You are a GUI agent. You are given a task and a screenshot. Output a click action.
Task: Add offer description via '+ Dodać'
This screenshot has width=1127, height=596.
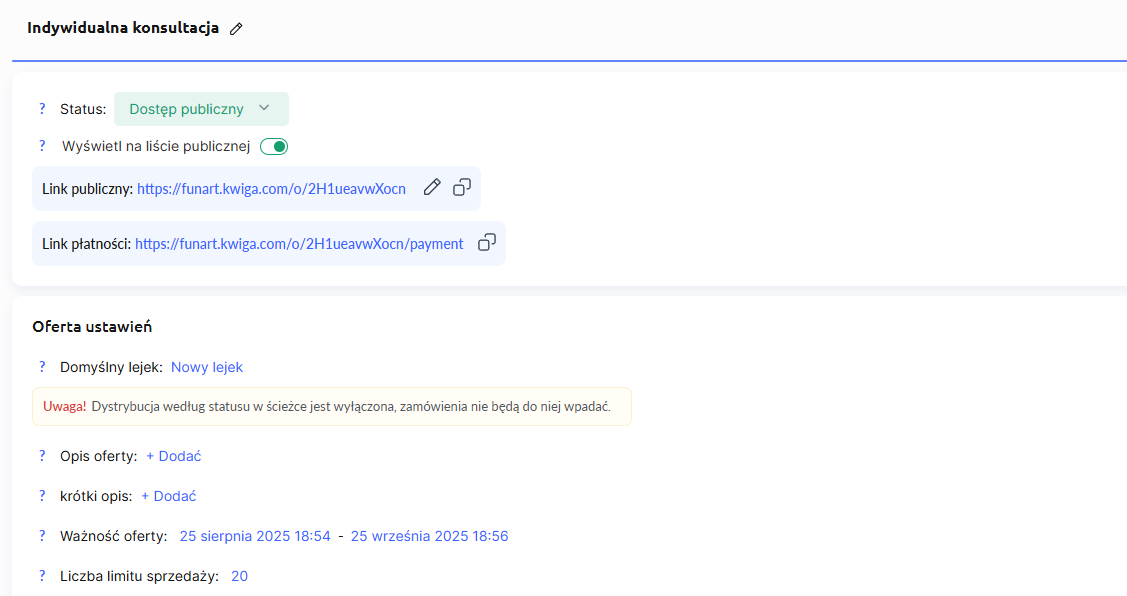(173, 457)
